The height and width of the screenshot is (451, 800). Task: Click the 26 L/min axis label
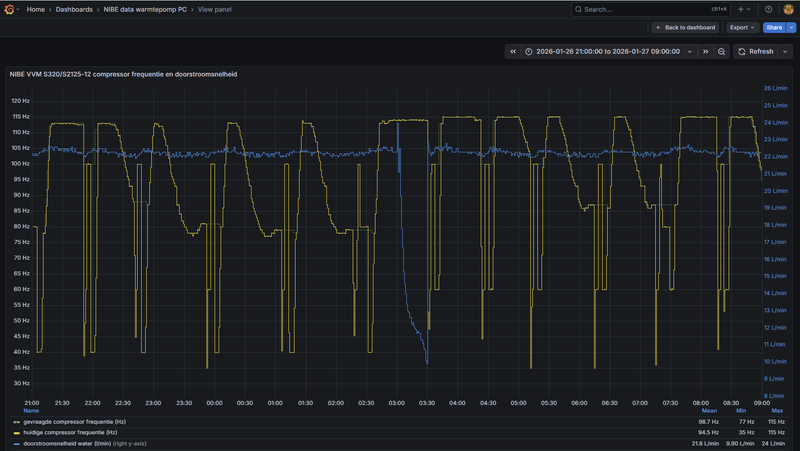pos(776,88)
